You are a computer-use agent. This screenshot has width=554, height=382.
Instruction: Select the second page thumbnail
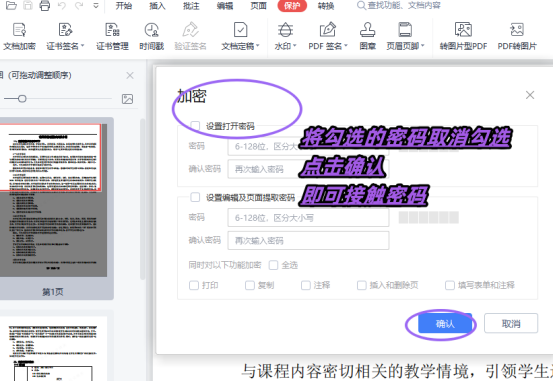[53, 348]
